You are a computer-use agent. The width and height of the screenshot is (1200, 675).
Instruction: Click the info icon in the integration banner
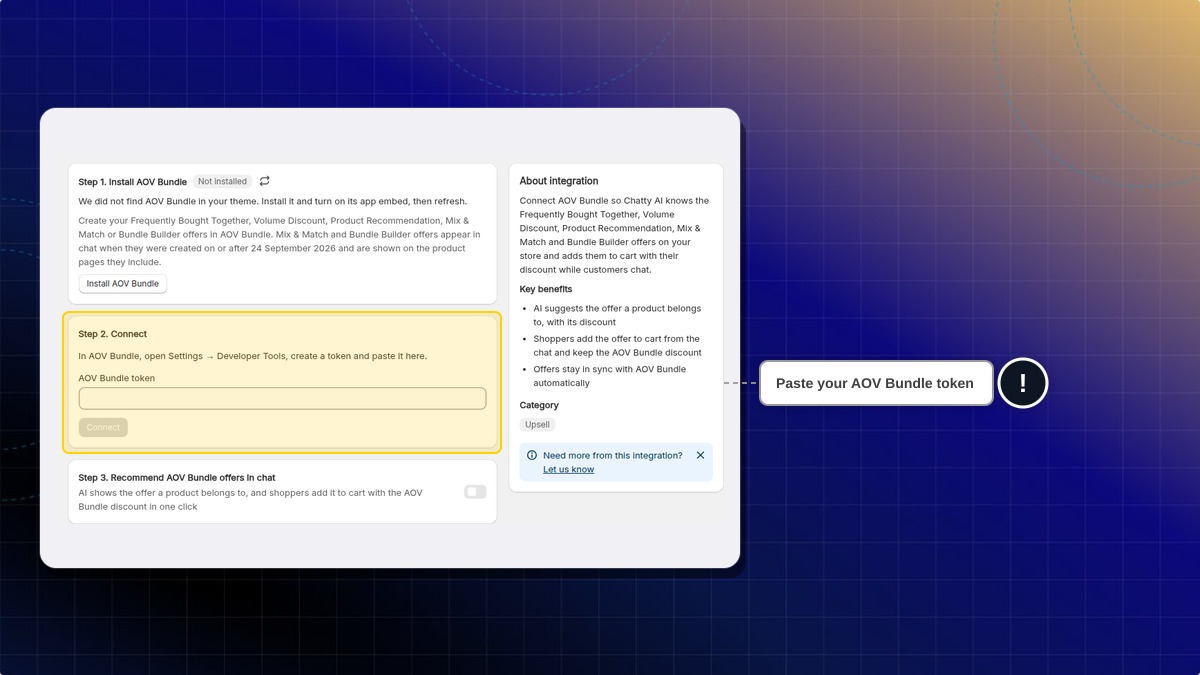[x=532, y=455]
